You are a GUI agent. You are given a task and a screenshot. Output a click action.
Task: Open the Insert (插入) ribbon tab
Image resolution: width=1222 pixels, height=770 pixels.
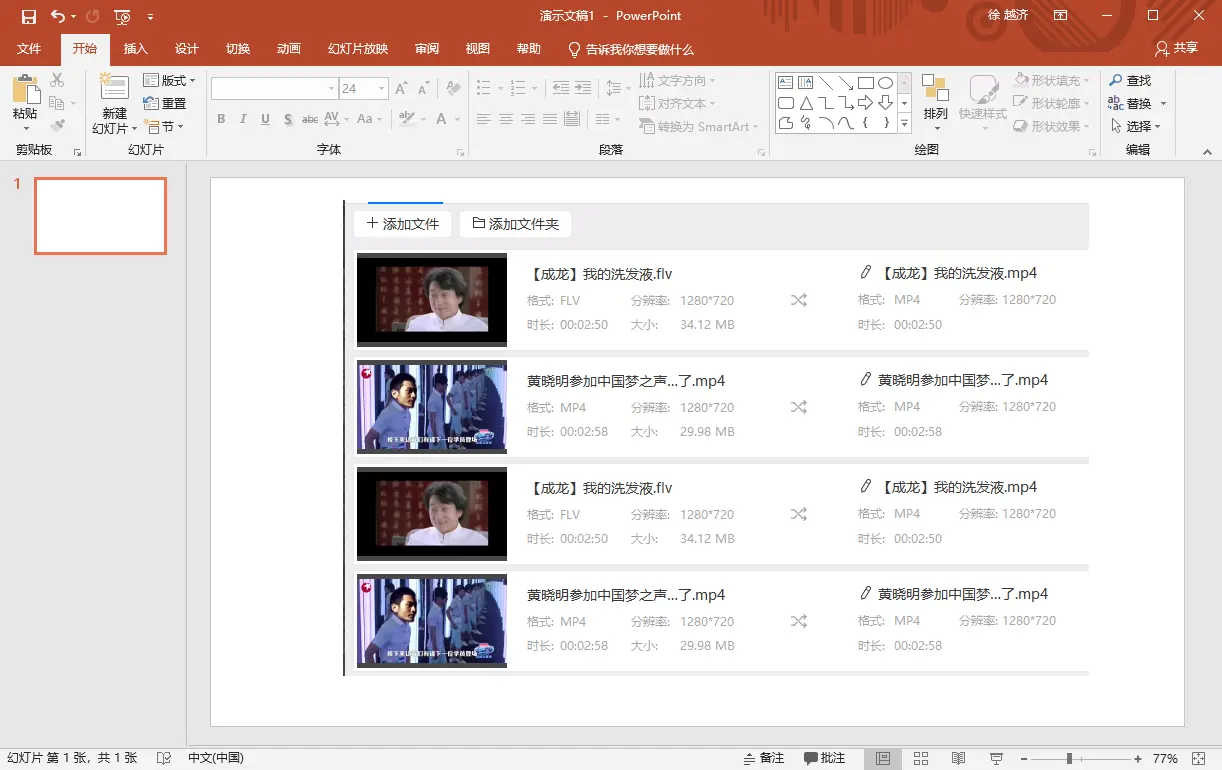tap(135, 49)
